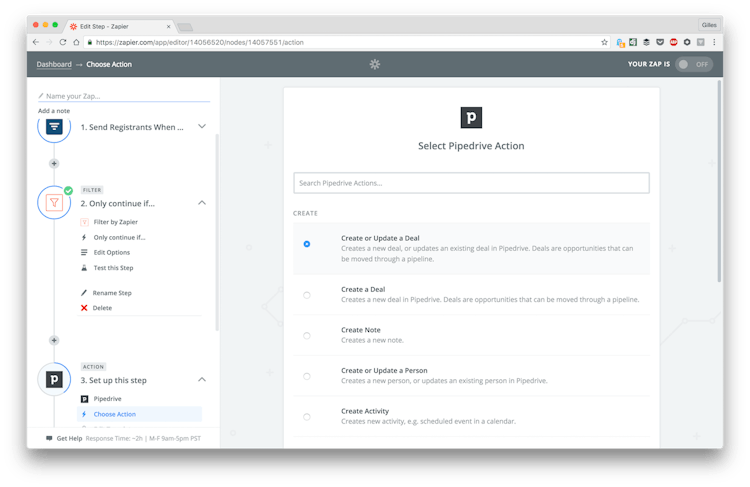The width and height of the screenshot is (750, 487).
Task: Select the Create a Deal radio button
Action: [x=307, y=295]
